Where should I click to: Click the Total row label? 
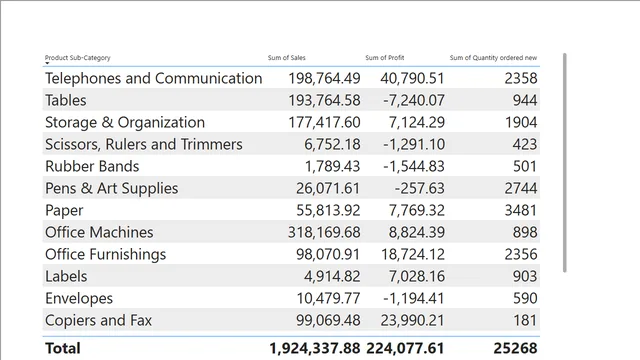point(62,348)
